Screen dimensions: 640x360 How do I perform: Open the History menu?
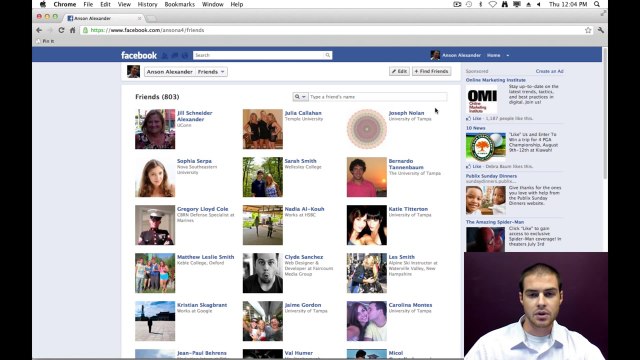[x=147, y=4]
